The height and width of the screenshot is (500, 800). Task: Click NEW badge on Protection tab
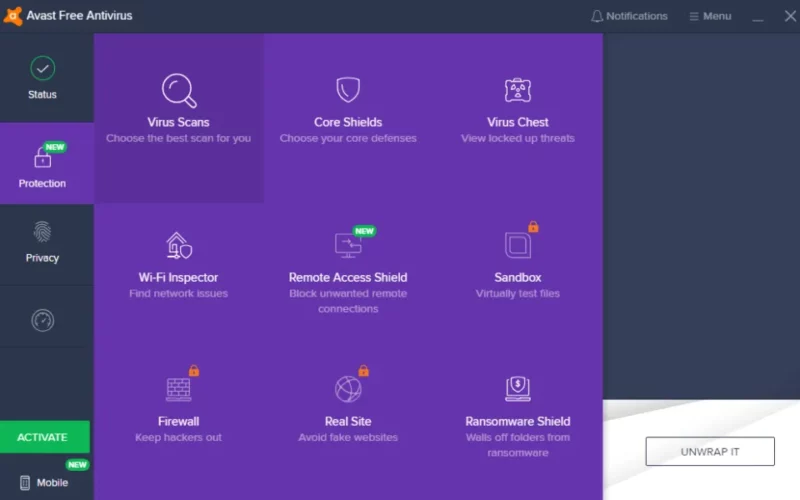55,147
